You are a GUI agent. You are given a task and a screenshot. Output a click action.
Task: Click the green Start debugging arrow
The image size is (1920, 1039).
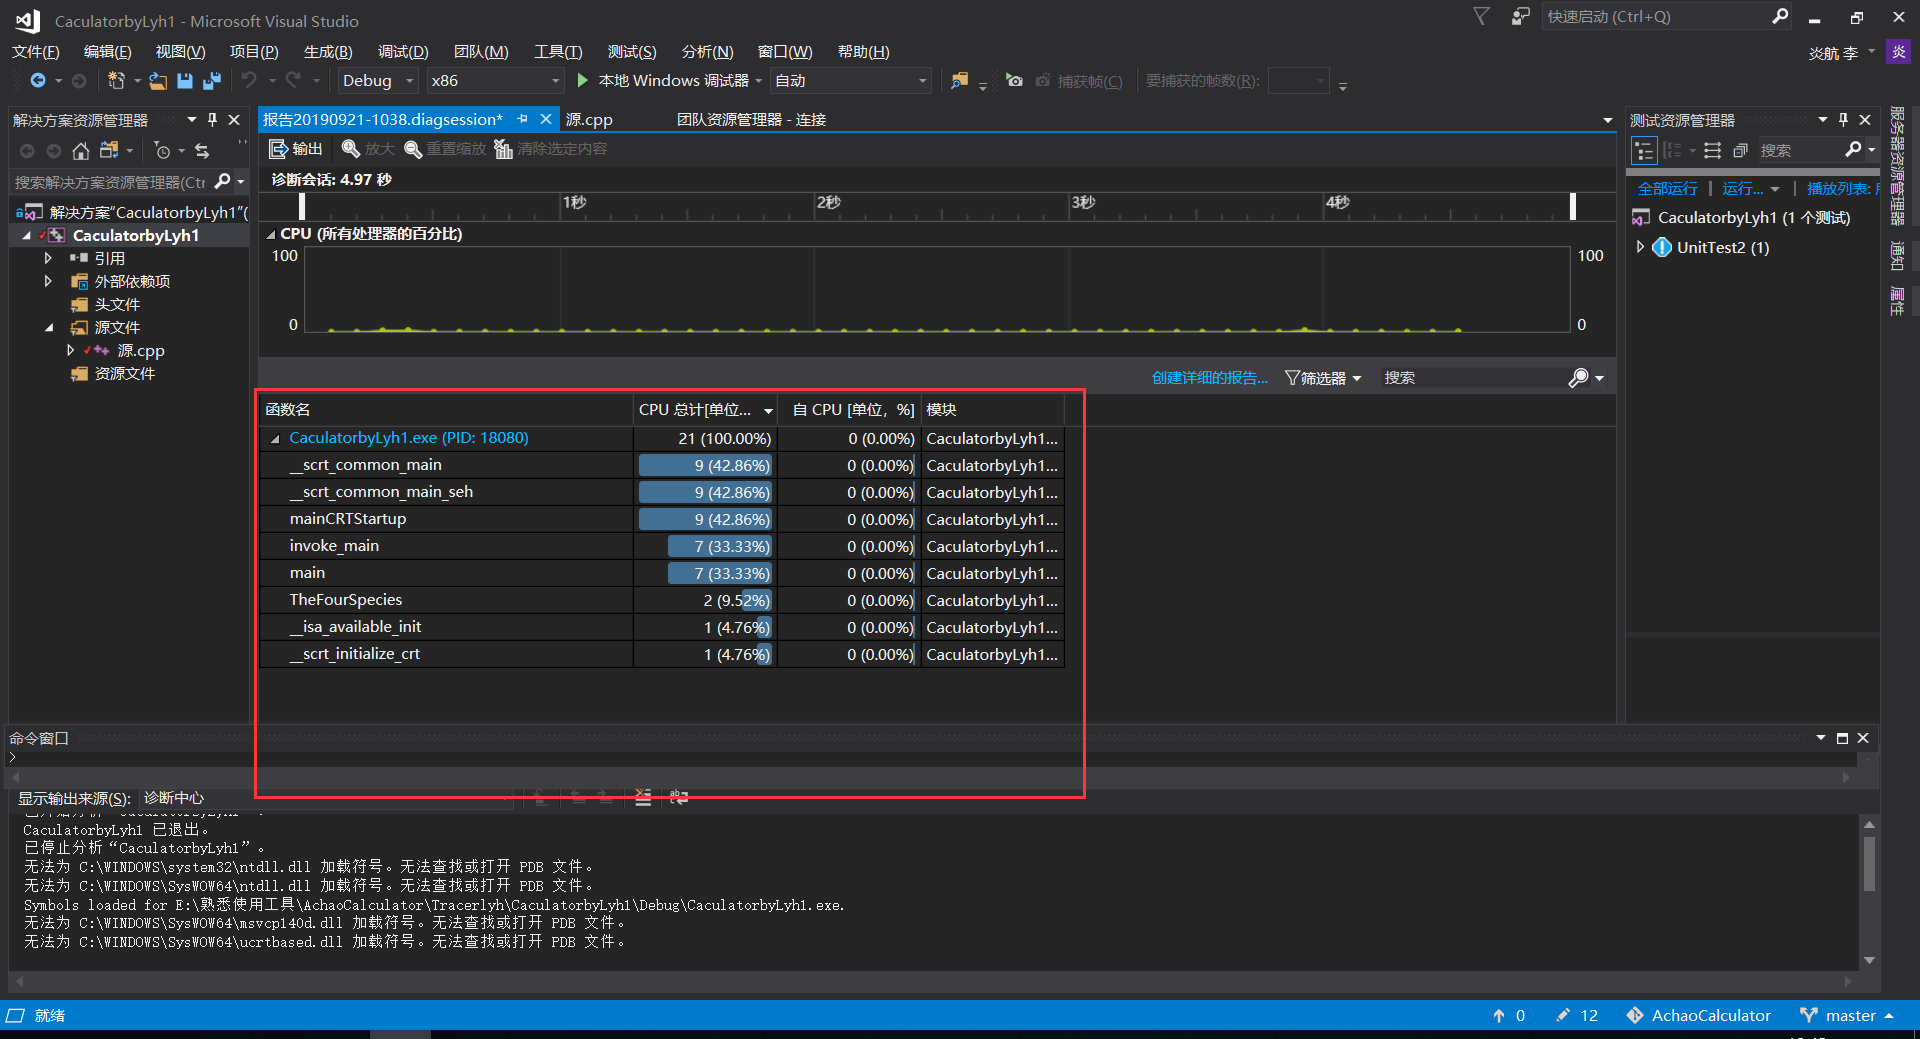point(583,80)
